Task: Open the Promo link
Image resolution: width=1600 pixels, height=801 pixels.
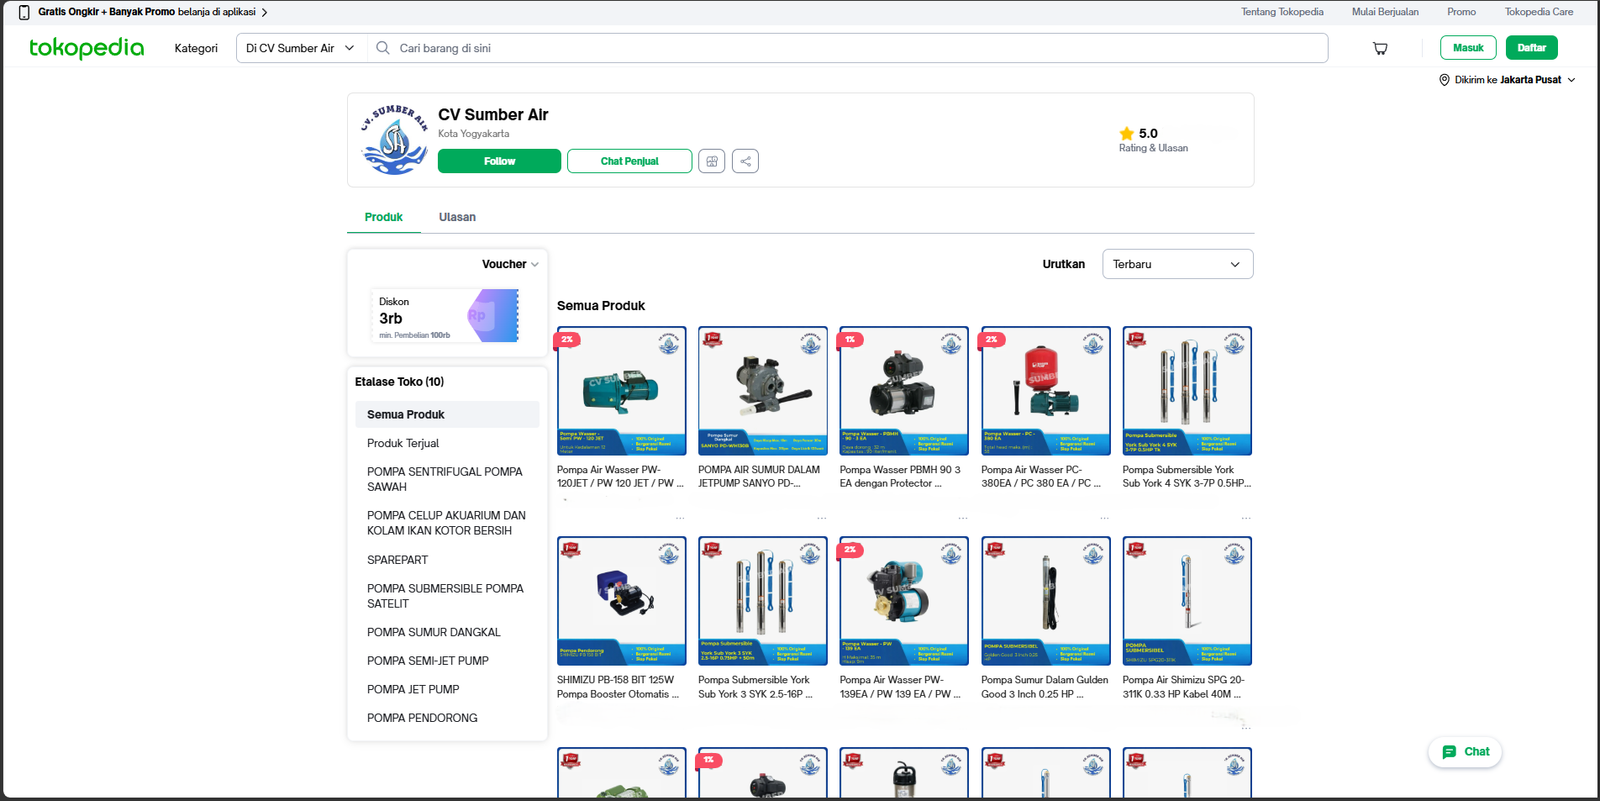Action: (1461, 12)
